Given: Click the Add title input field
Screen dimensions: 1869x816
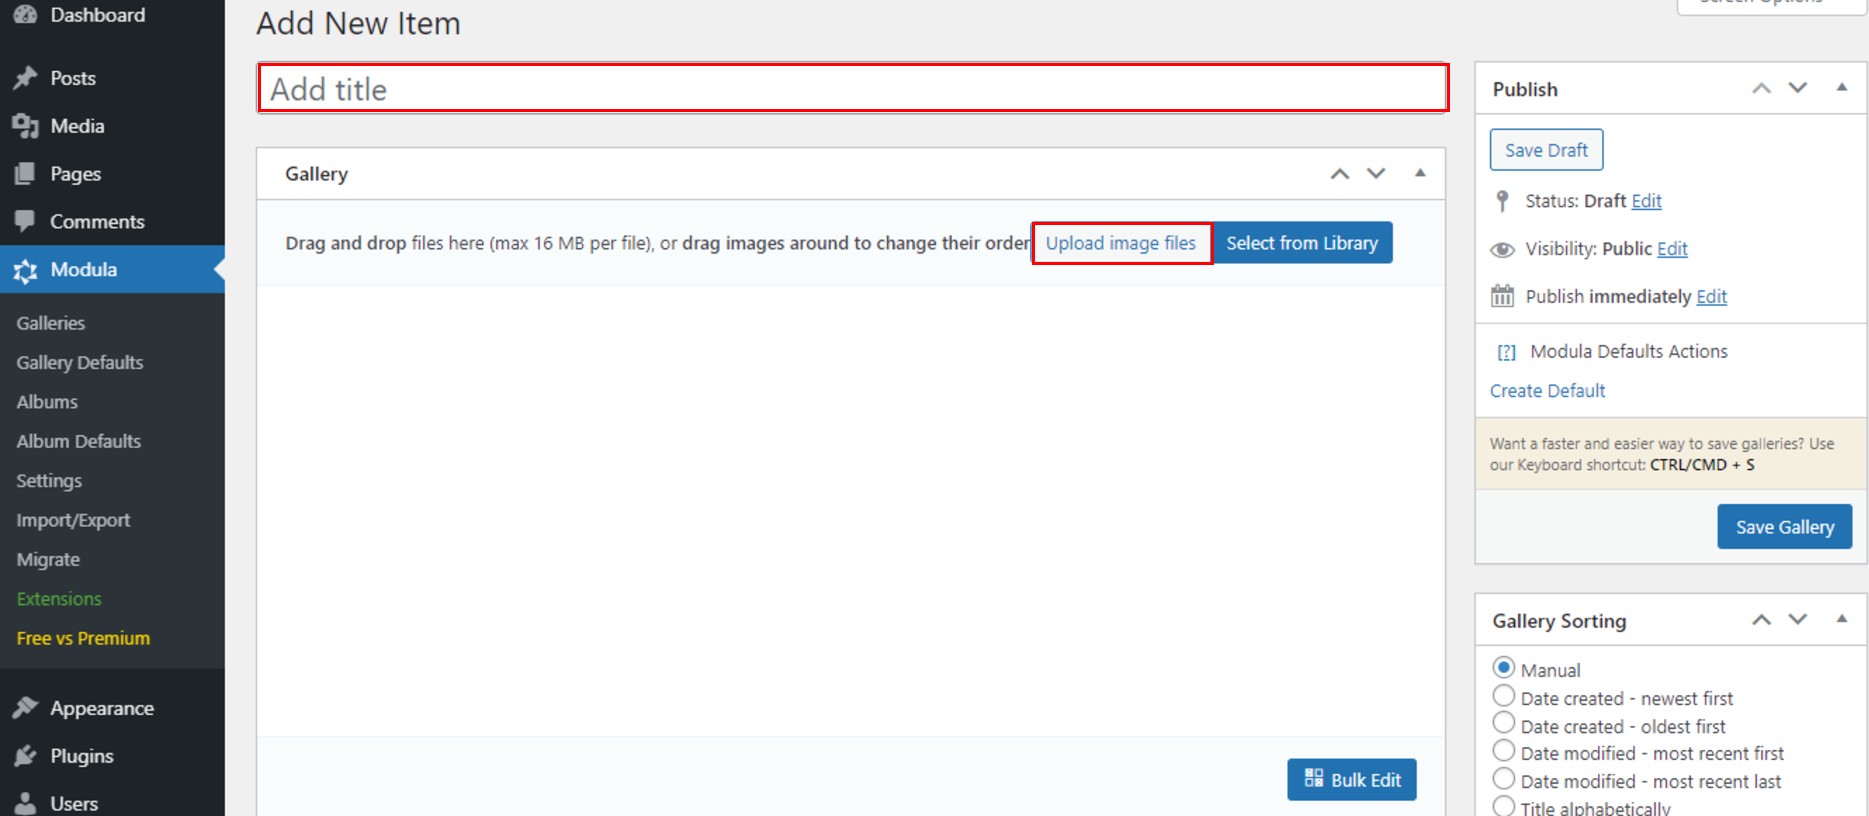Looking at the screenshot, I should tap(852, 89).
